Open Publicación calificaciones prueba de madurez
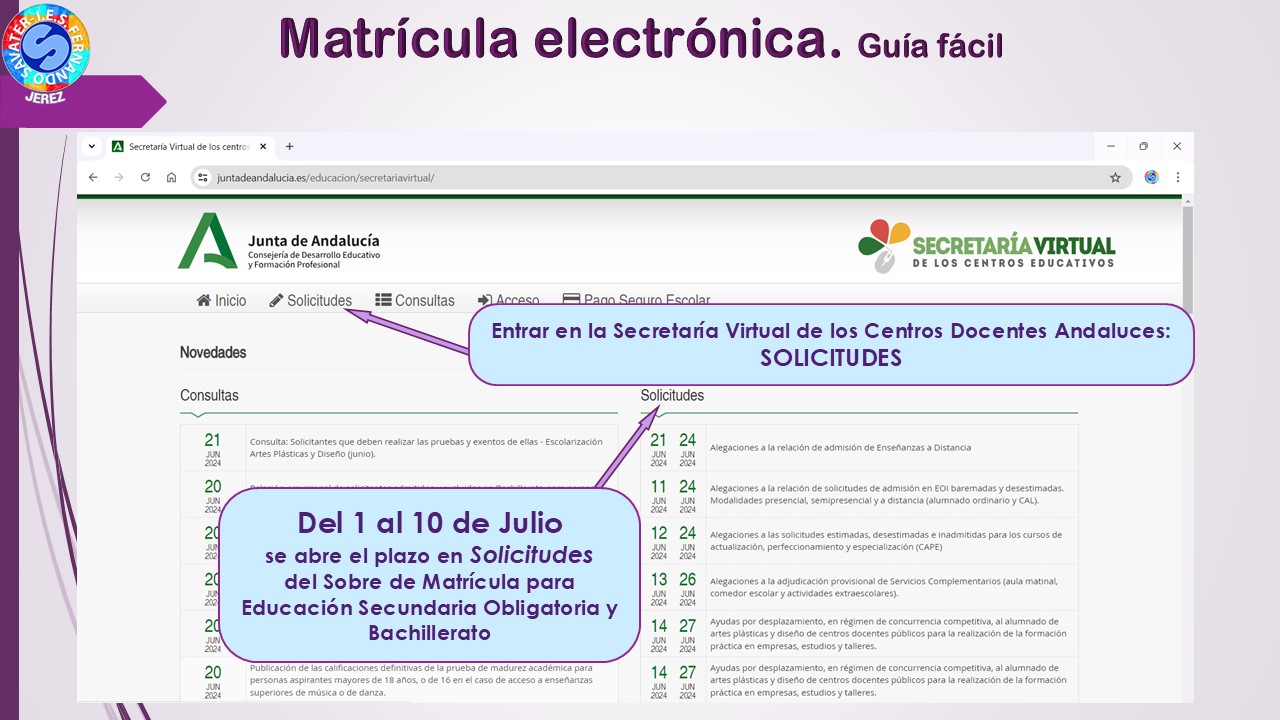The image size is (1280, 720). click(x=421, y=679)
